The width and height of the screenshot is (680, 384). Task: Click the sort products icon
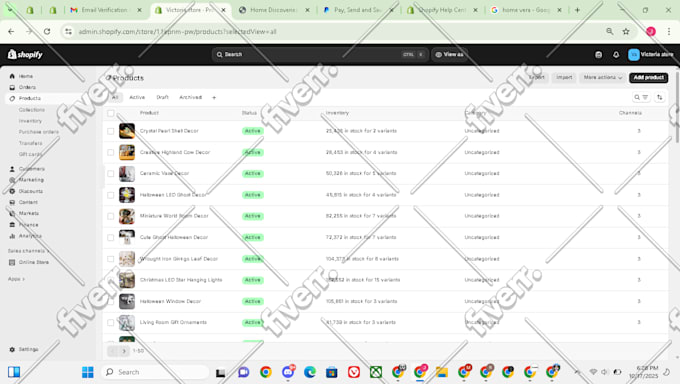click(660, 97)
